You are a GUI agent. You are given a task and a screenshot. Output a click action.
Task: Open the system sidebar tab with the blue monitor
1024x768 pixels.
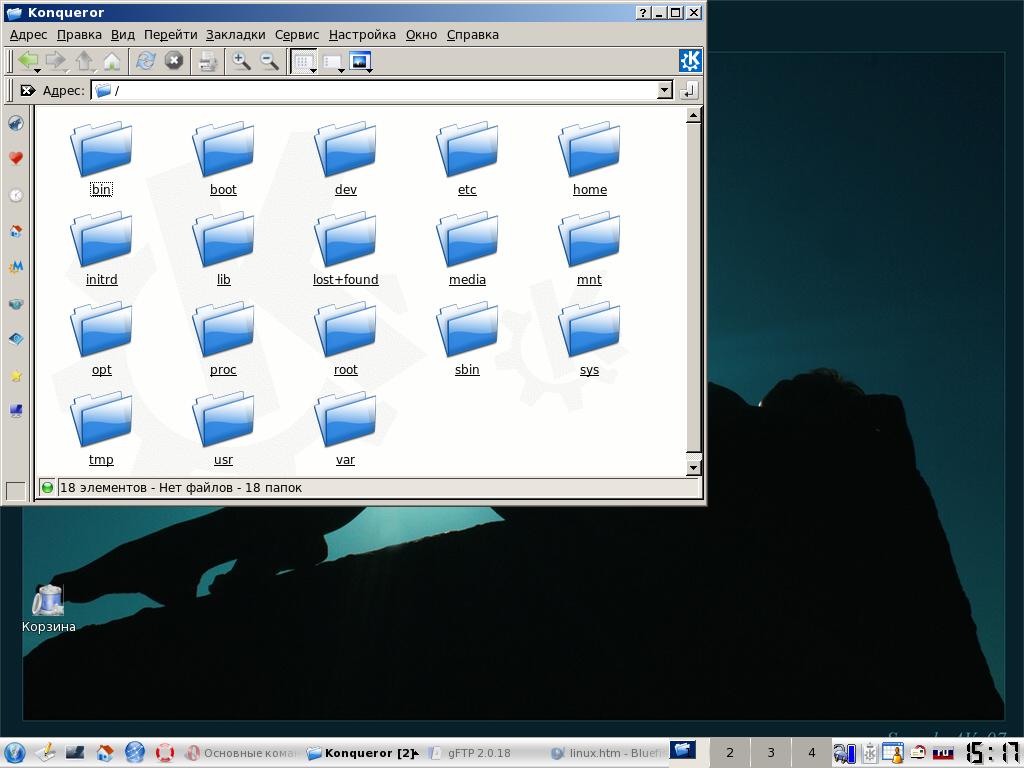click(x=16, y=411)
